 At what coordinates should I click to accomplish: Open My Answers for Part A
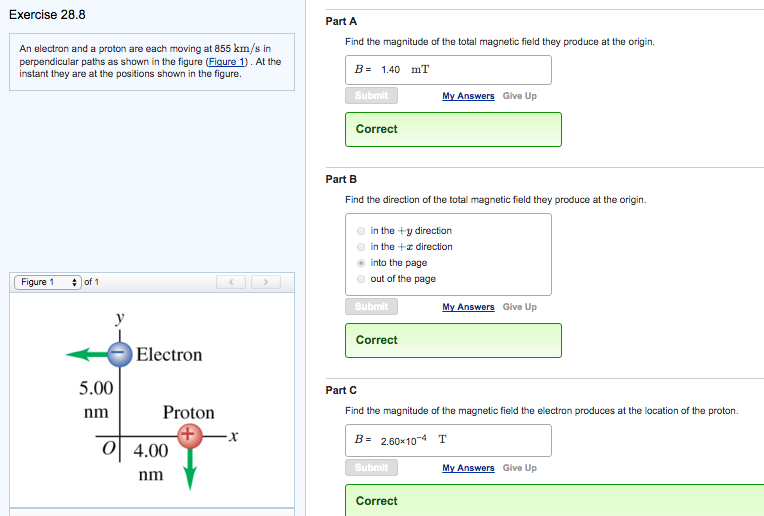click(x=468, y=96)
